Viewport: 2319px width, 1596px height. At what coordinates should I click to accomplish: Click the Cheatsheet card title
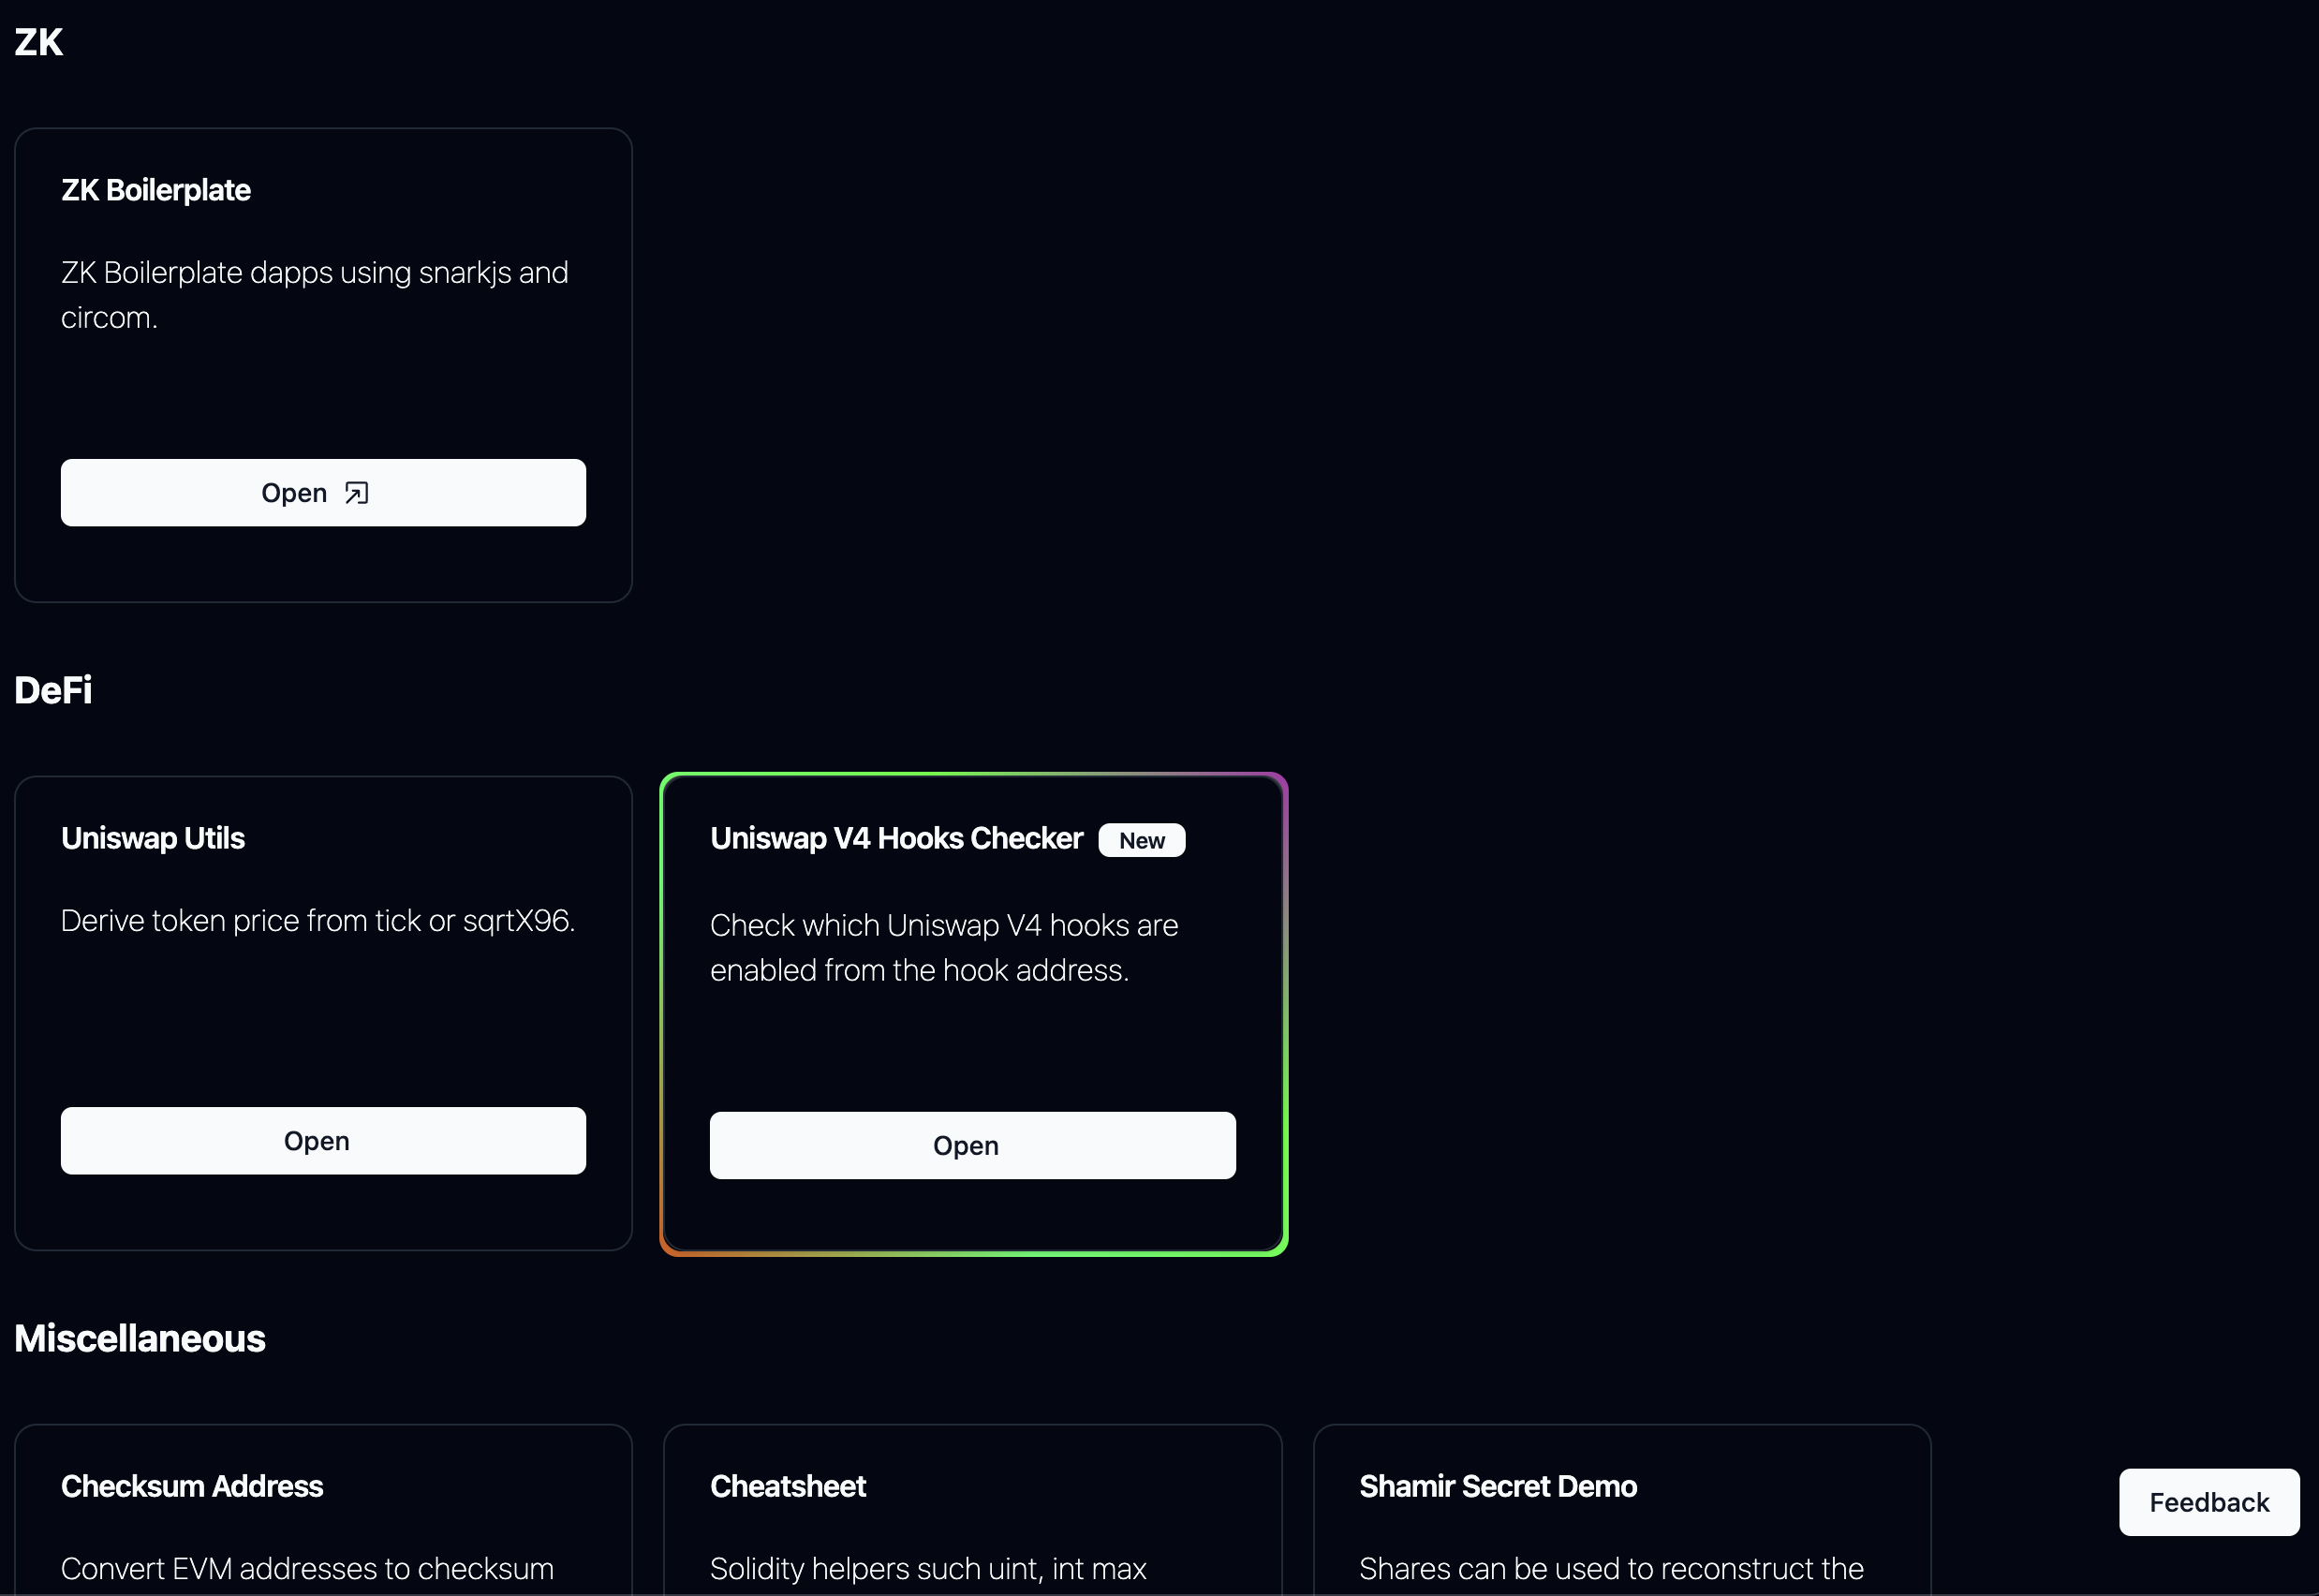(x=788, y=1486)
